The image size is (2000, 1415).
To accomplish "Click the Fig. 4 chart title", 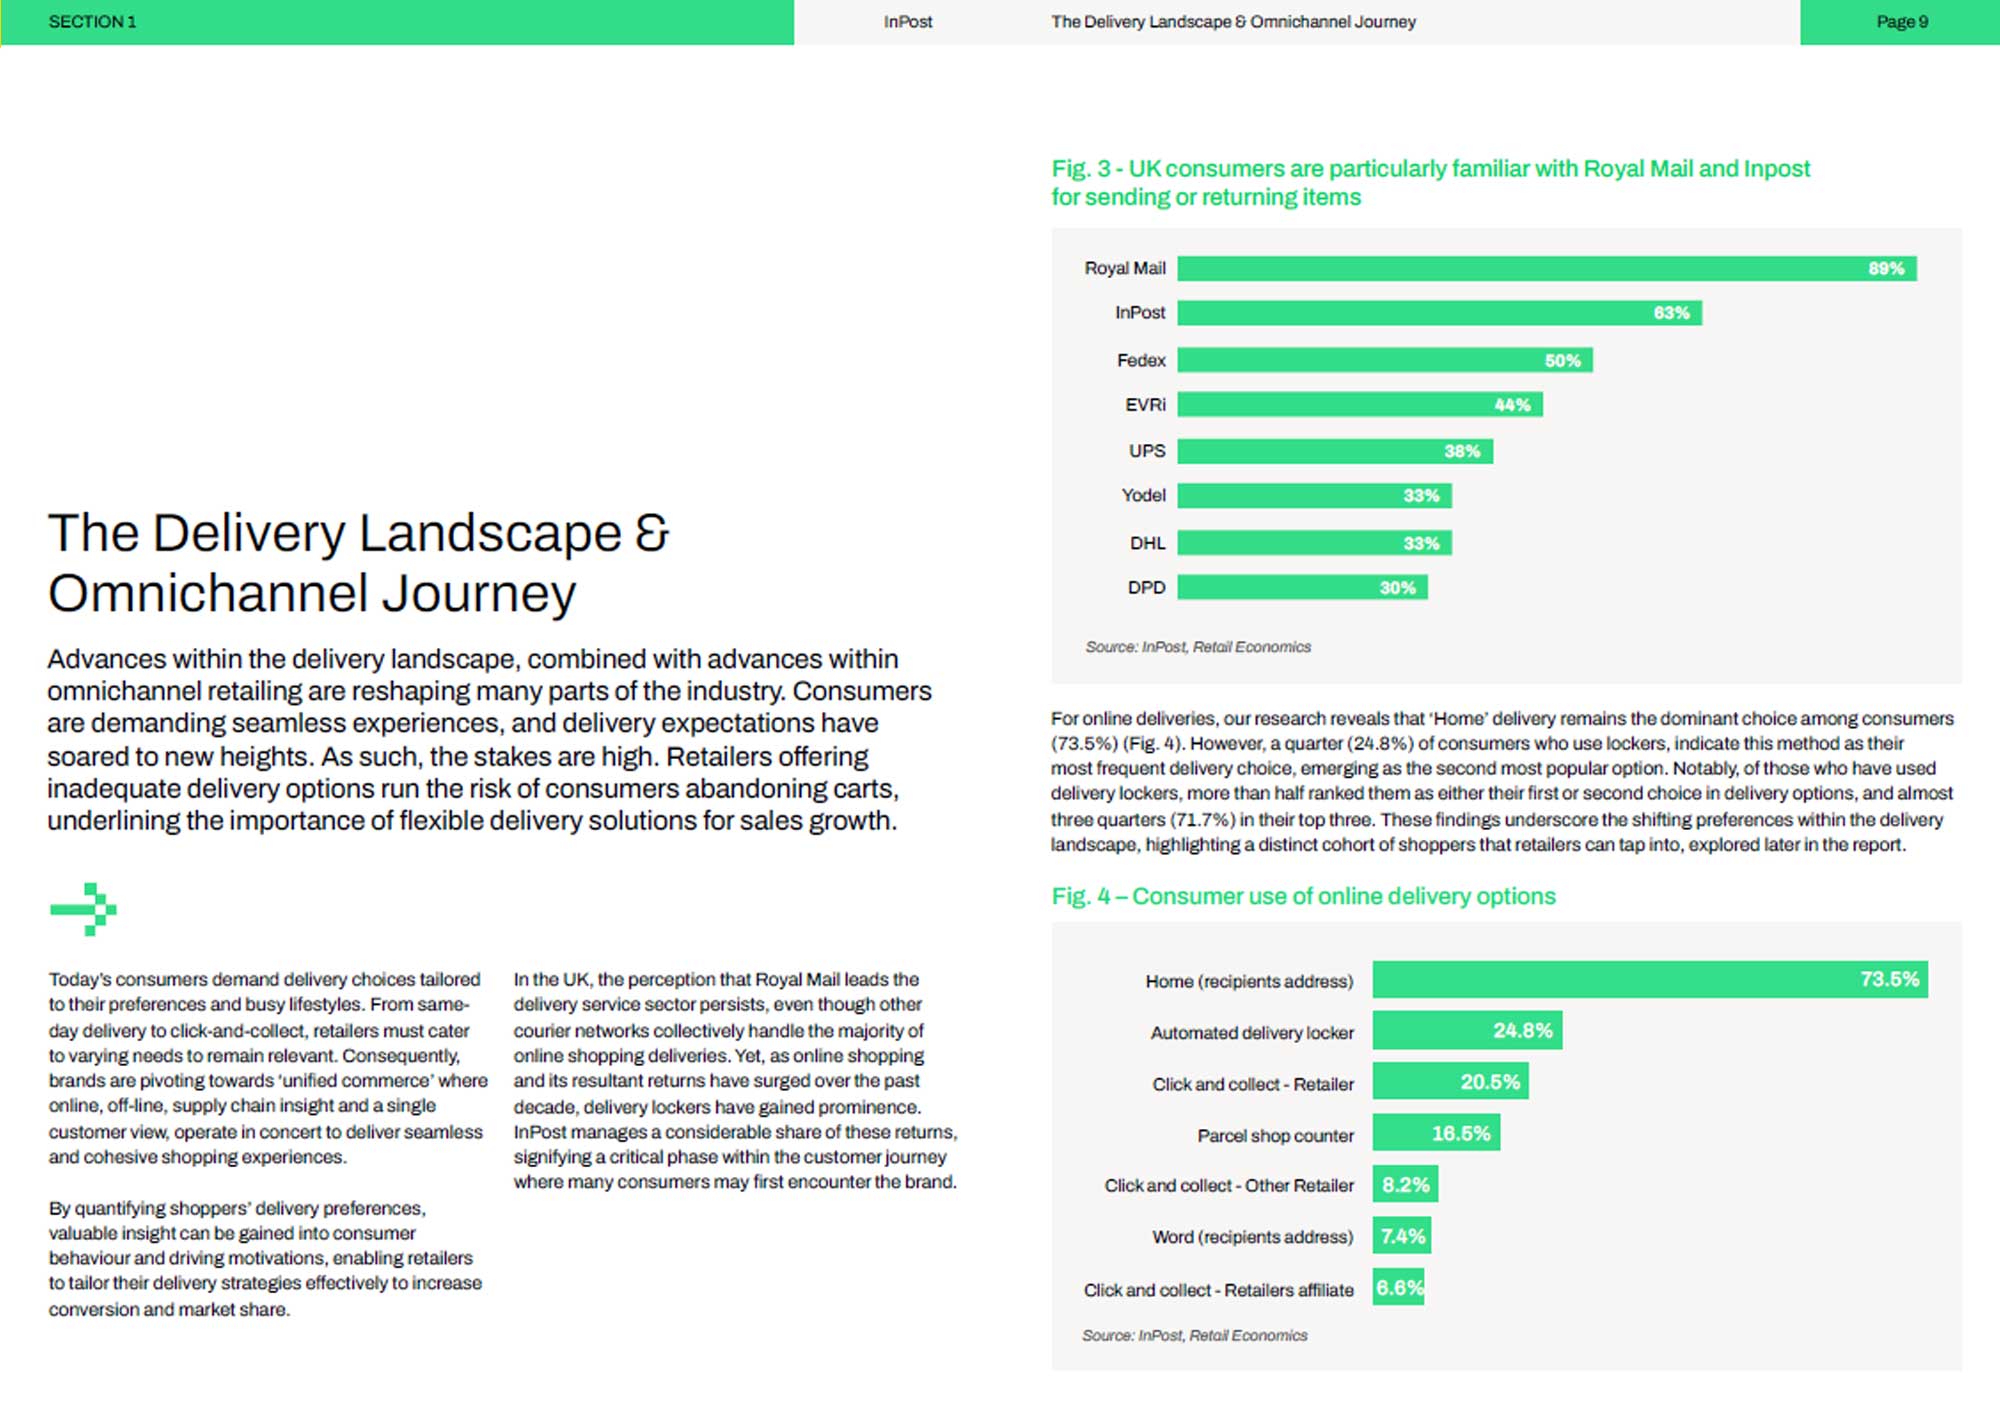I will (1302, 896).
